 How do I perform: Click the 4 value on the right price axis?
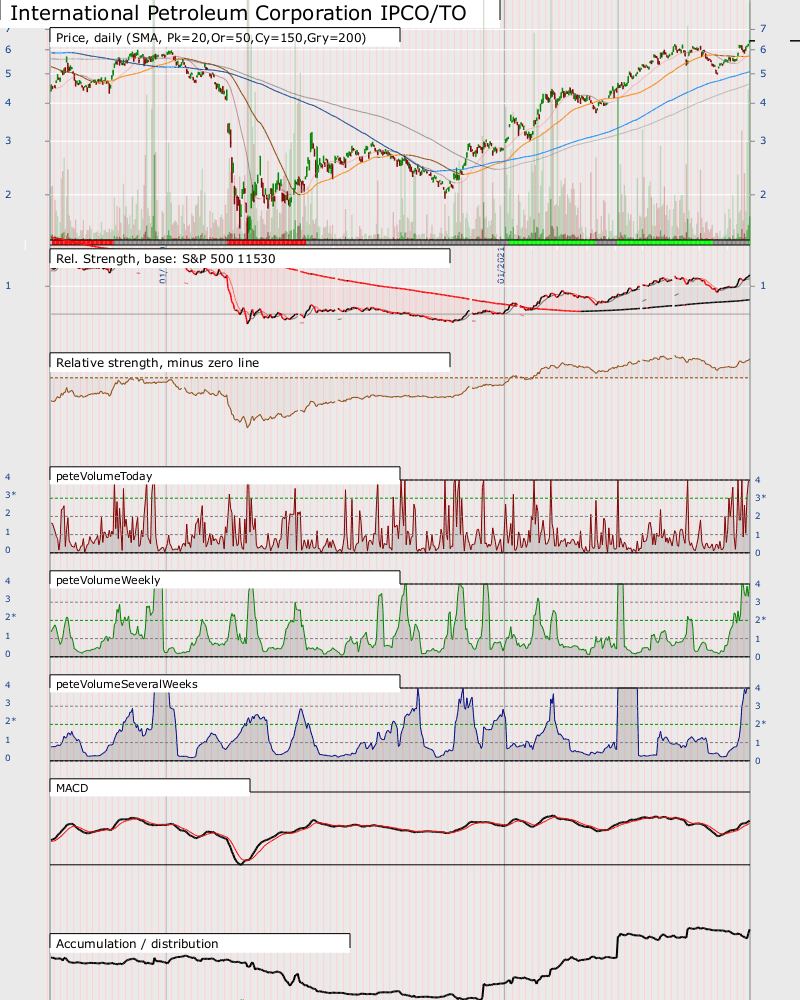763,102
